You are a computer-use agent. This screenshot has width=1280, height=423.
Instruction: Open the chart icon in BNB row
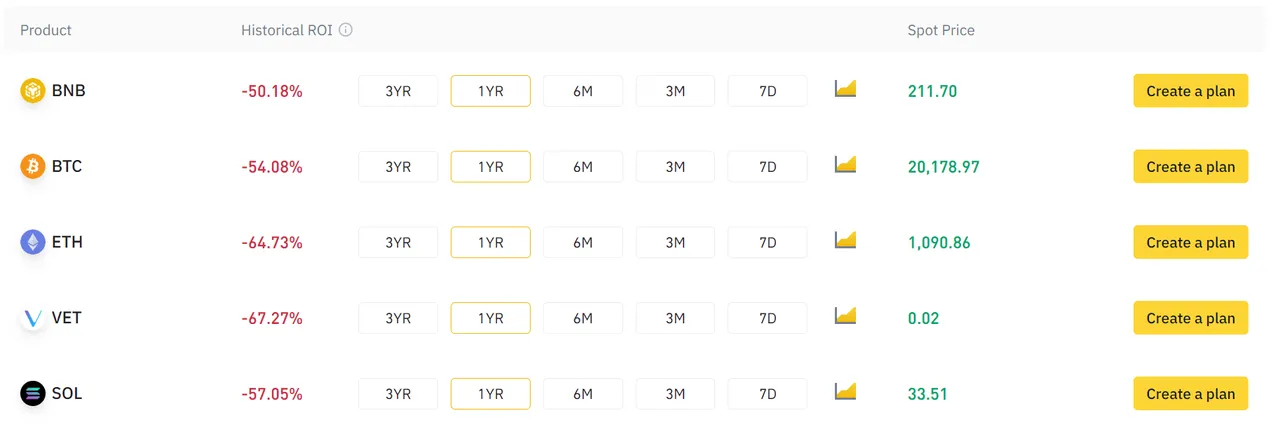[x=846, y=88]
